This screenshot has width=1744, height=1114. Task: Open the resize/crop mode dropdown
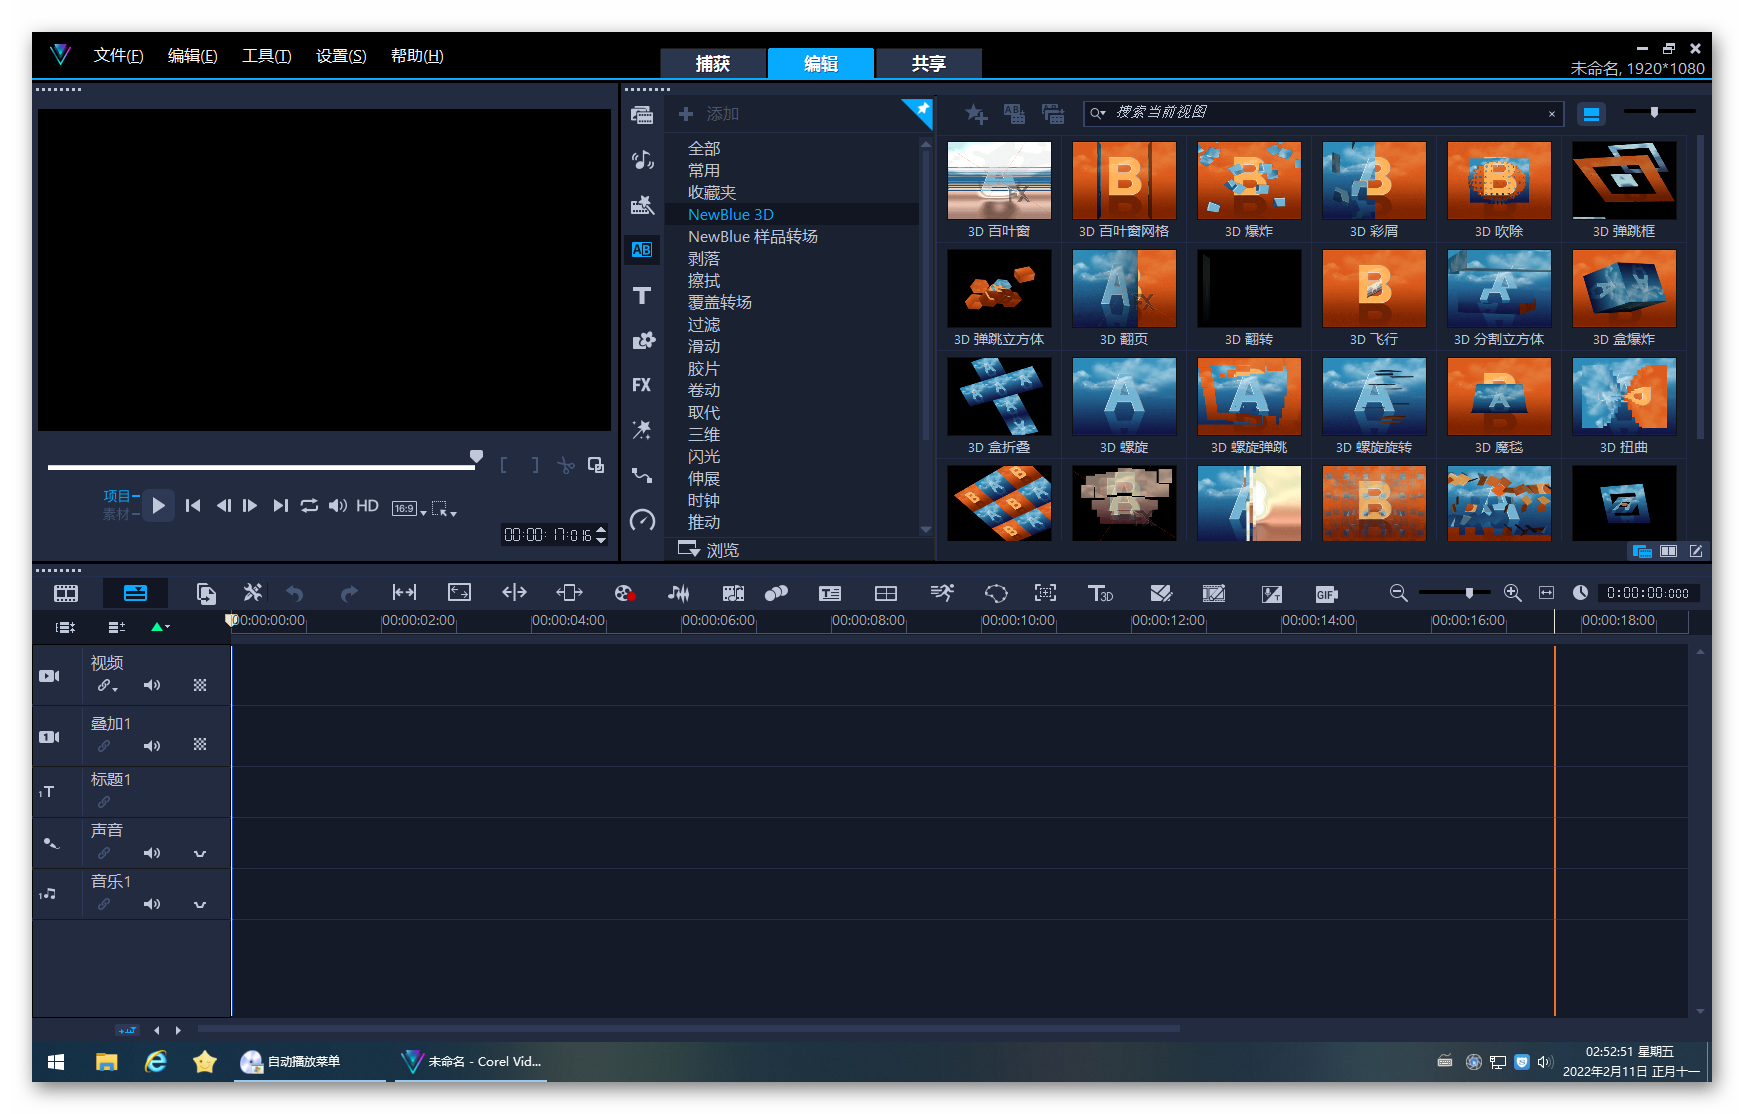click(443, 508)
